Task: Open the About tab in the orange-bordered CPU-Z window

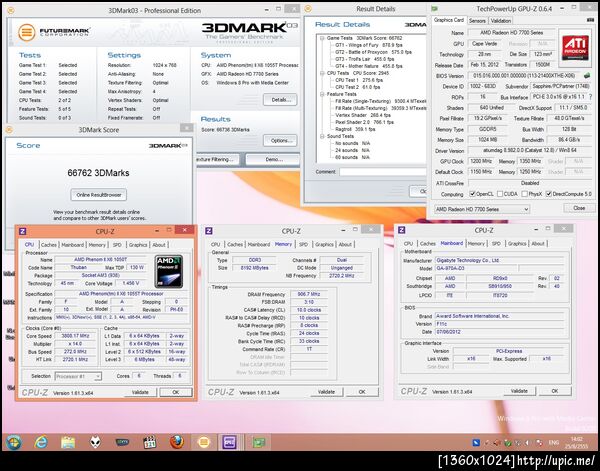Action: 159,244
